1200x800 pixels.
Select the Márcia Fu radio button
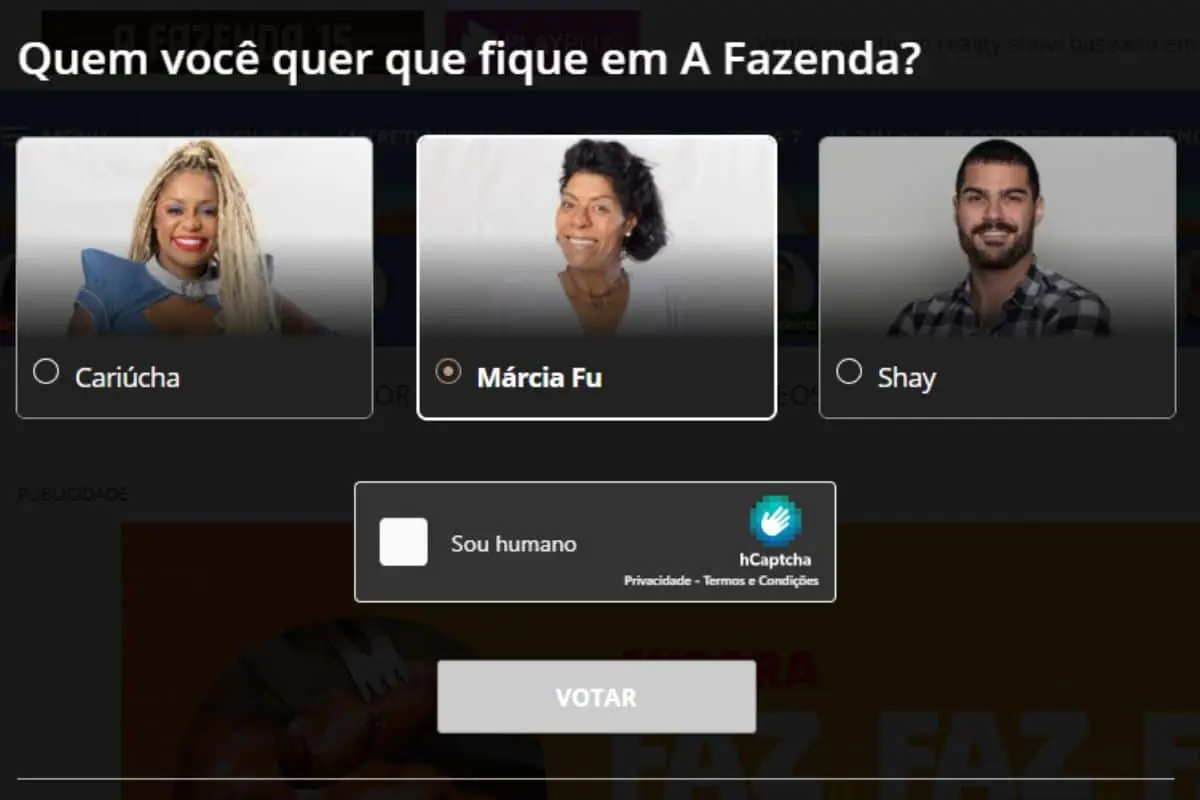449,372
